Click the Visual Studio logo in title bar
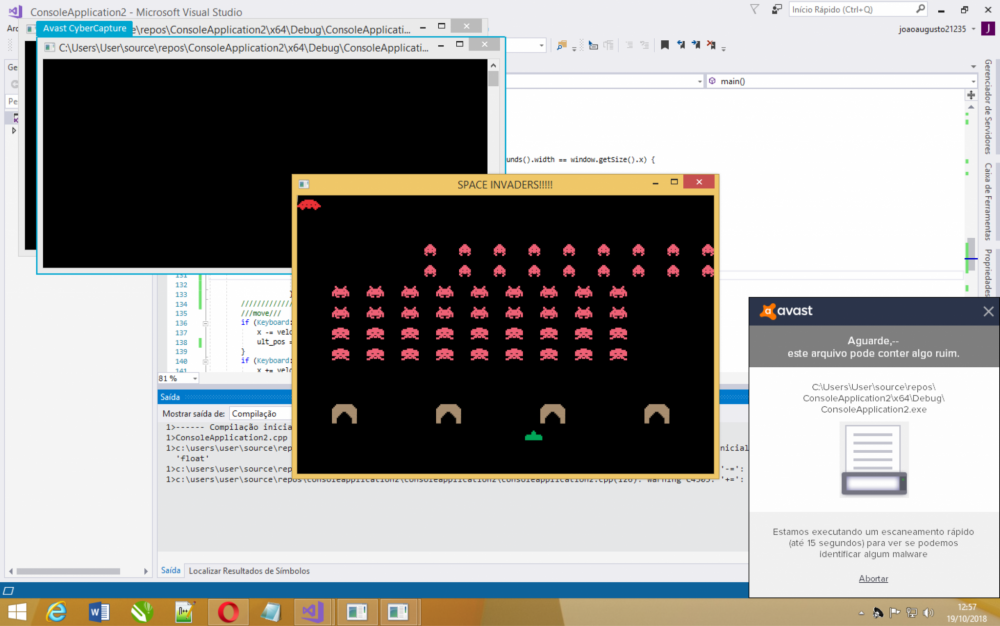Screen dimensions: 1000x626 point(15,11)
